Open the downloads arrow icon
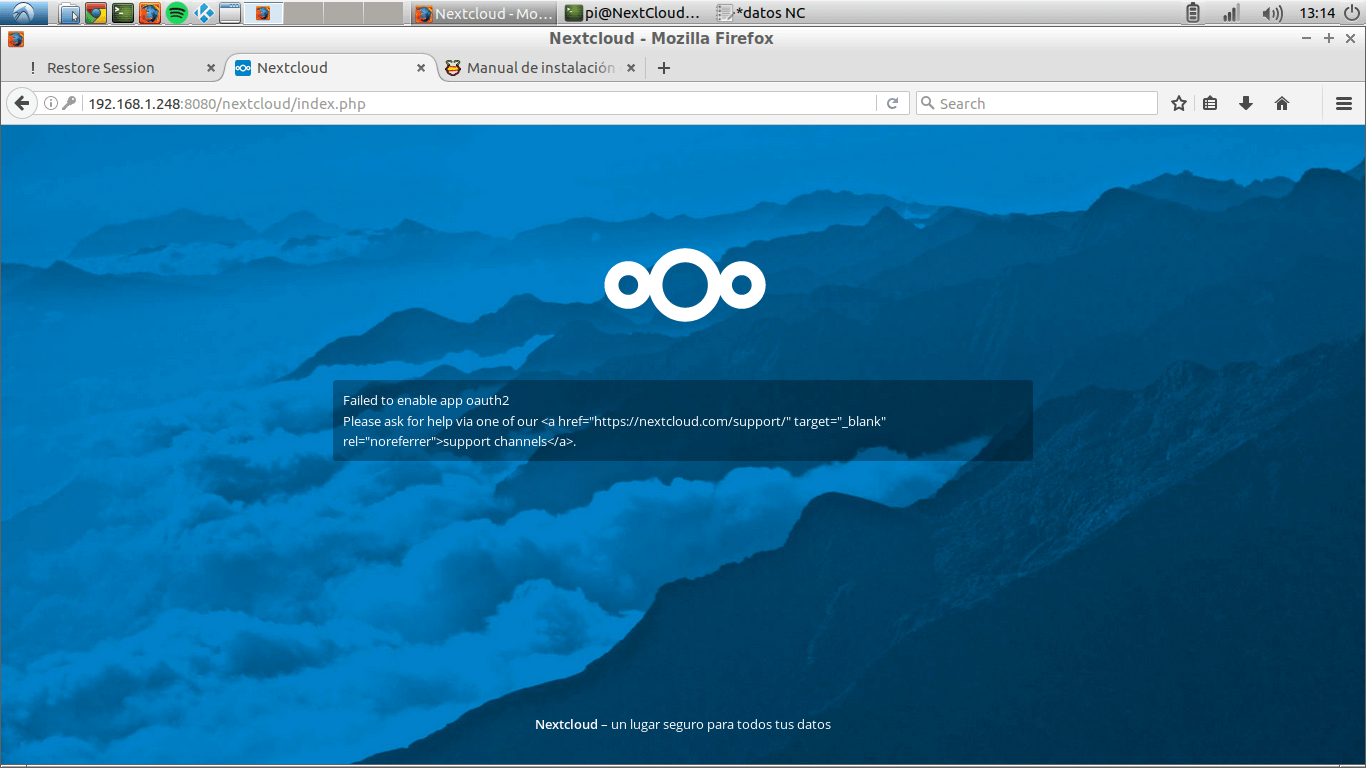Viewport: 1366px width, 768px height. pos(1246,103)
